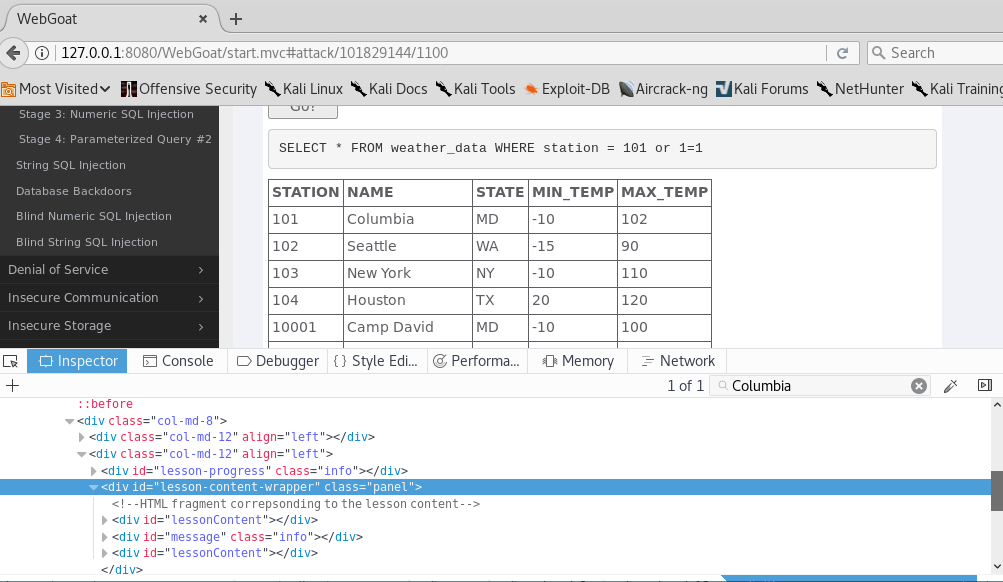Reload the current page
The image size is (1003, 582).
point(842,53)
